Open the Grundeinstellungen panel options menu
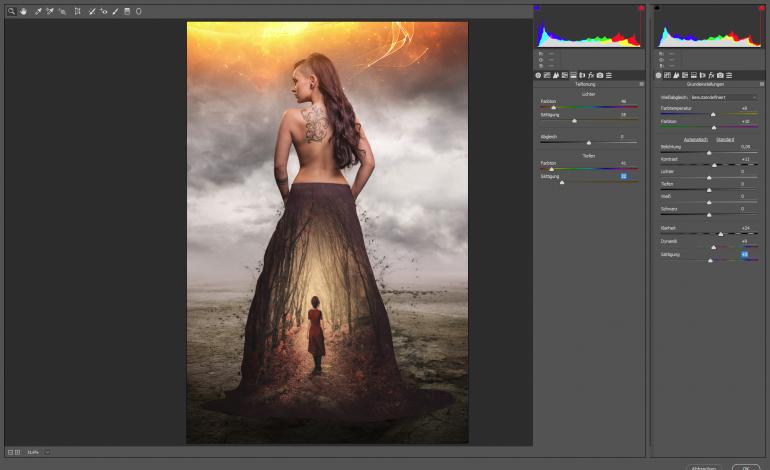The image size is (770, 470). tap(762, 84)
